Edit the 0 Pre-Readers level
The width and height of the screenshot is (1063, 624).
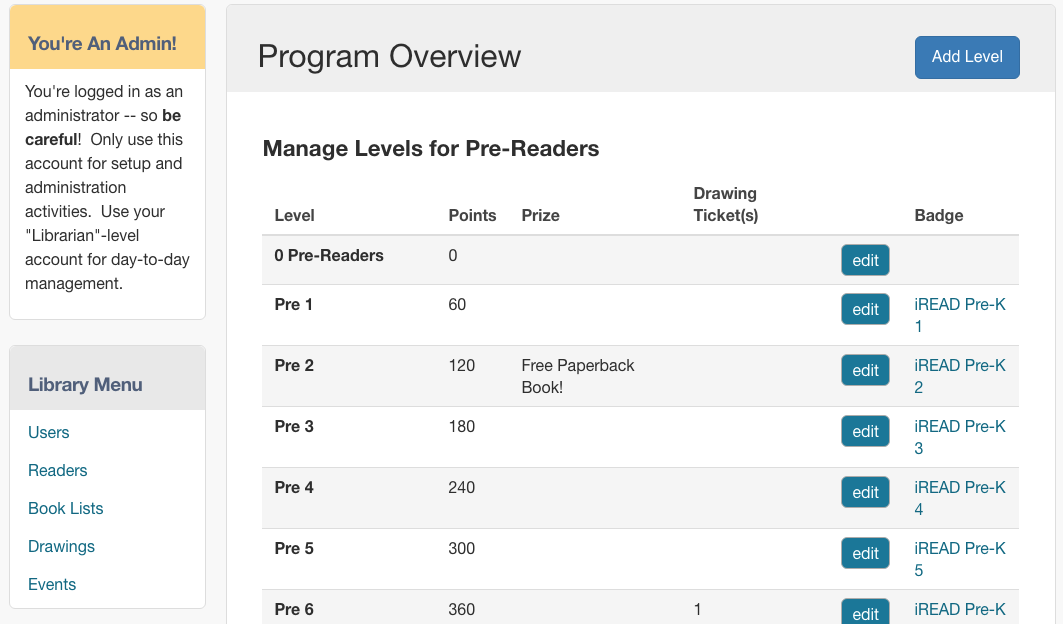pyautogui.click(x=865, y=260)
